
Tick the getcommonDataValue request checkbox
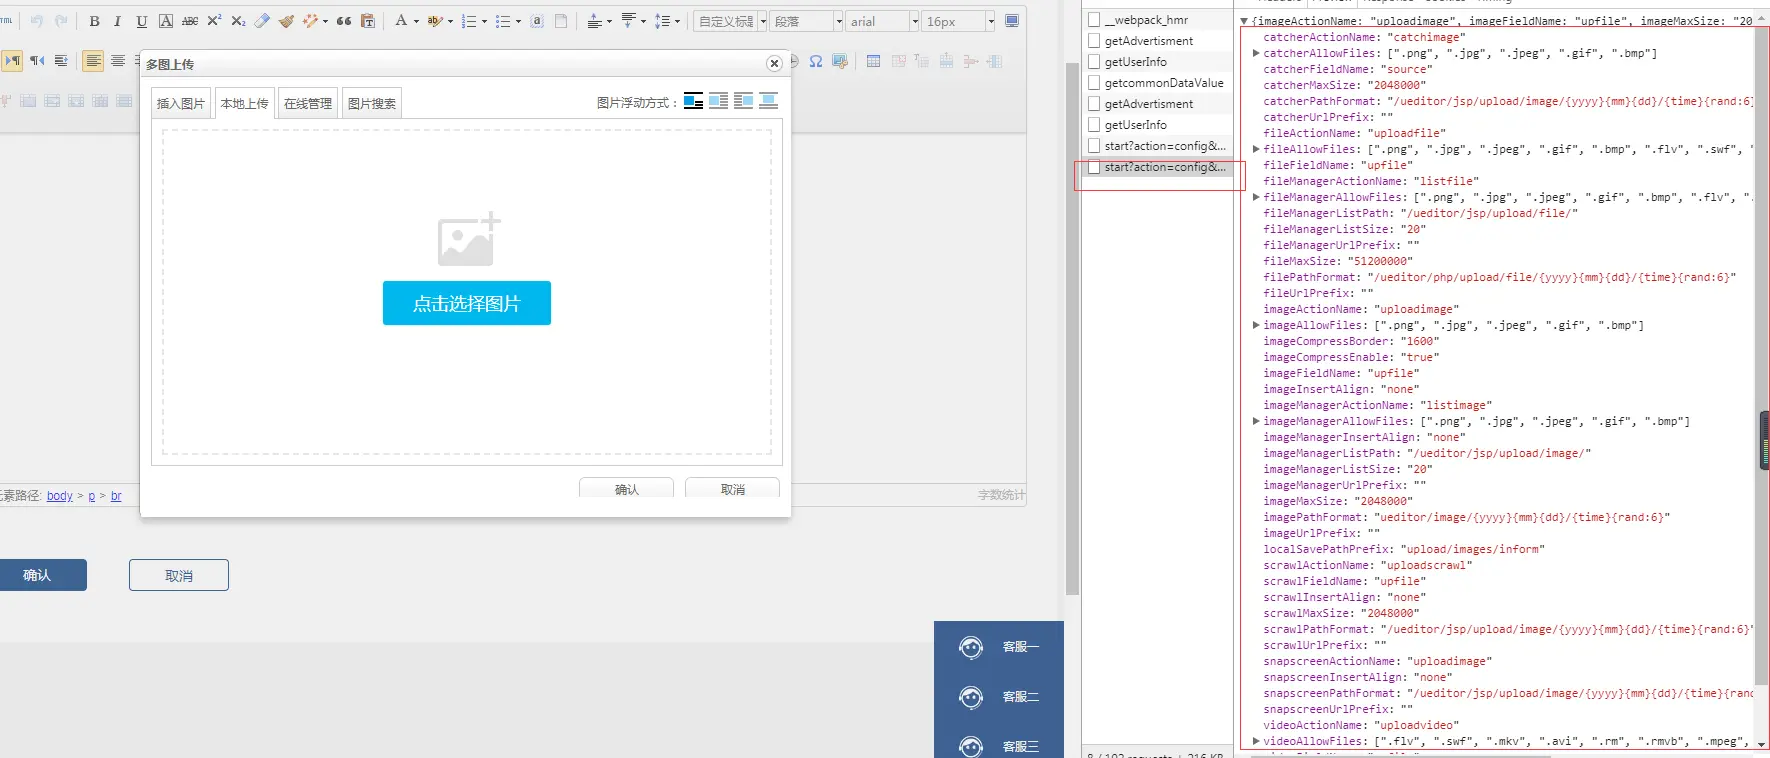coord(1094,83)
